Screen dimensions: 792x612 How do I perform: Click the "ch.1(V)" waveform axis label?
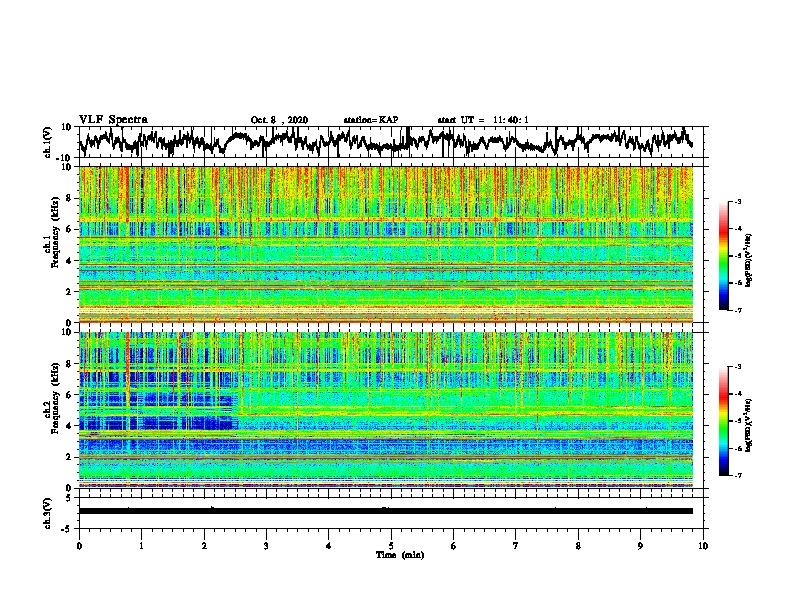48,142
